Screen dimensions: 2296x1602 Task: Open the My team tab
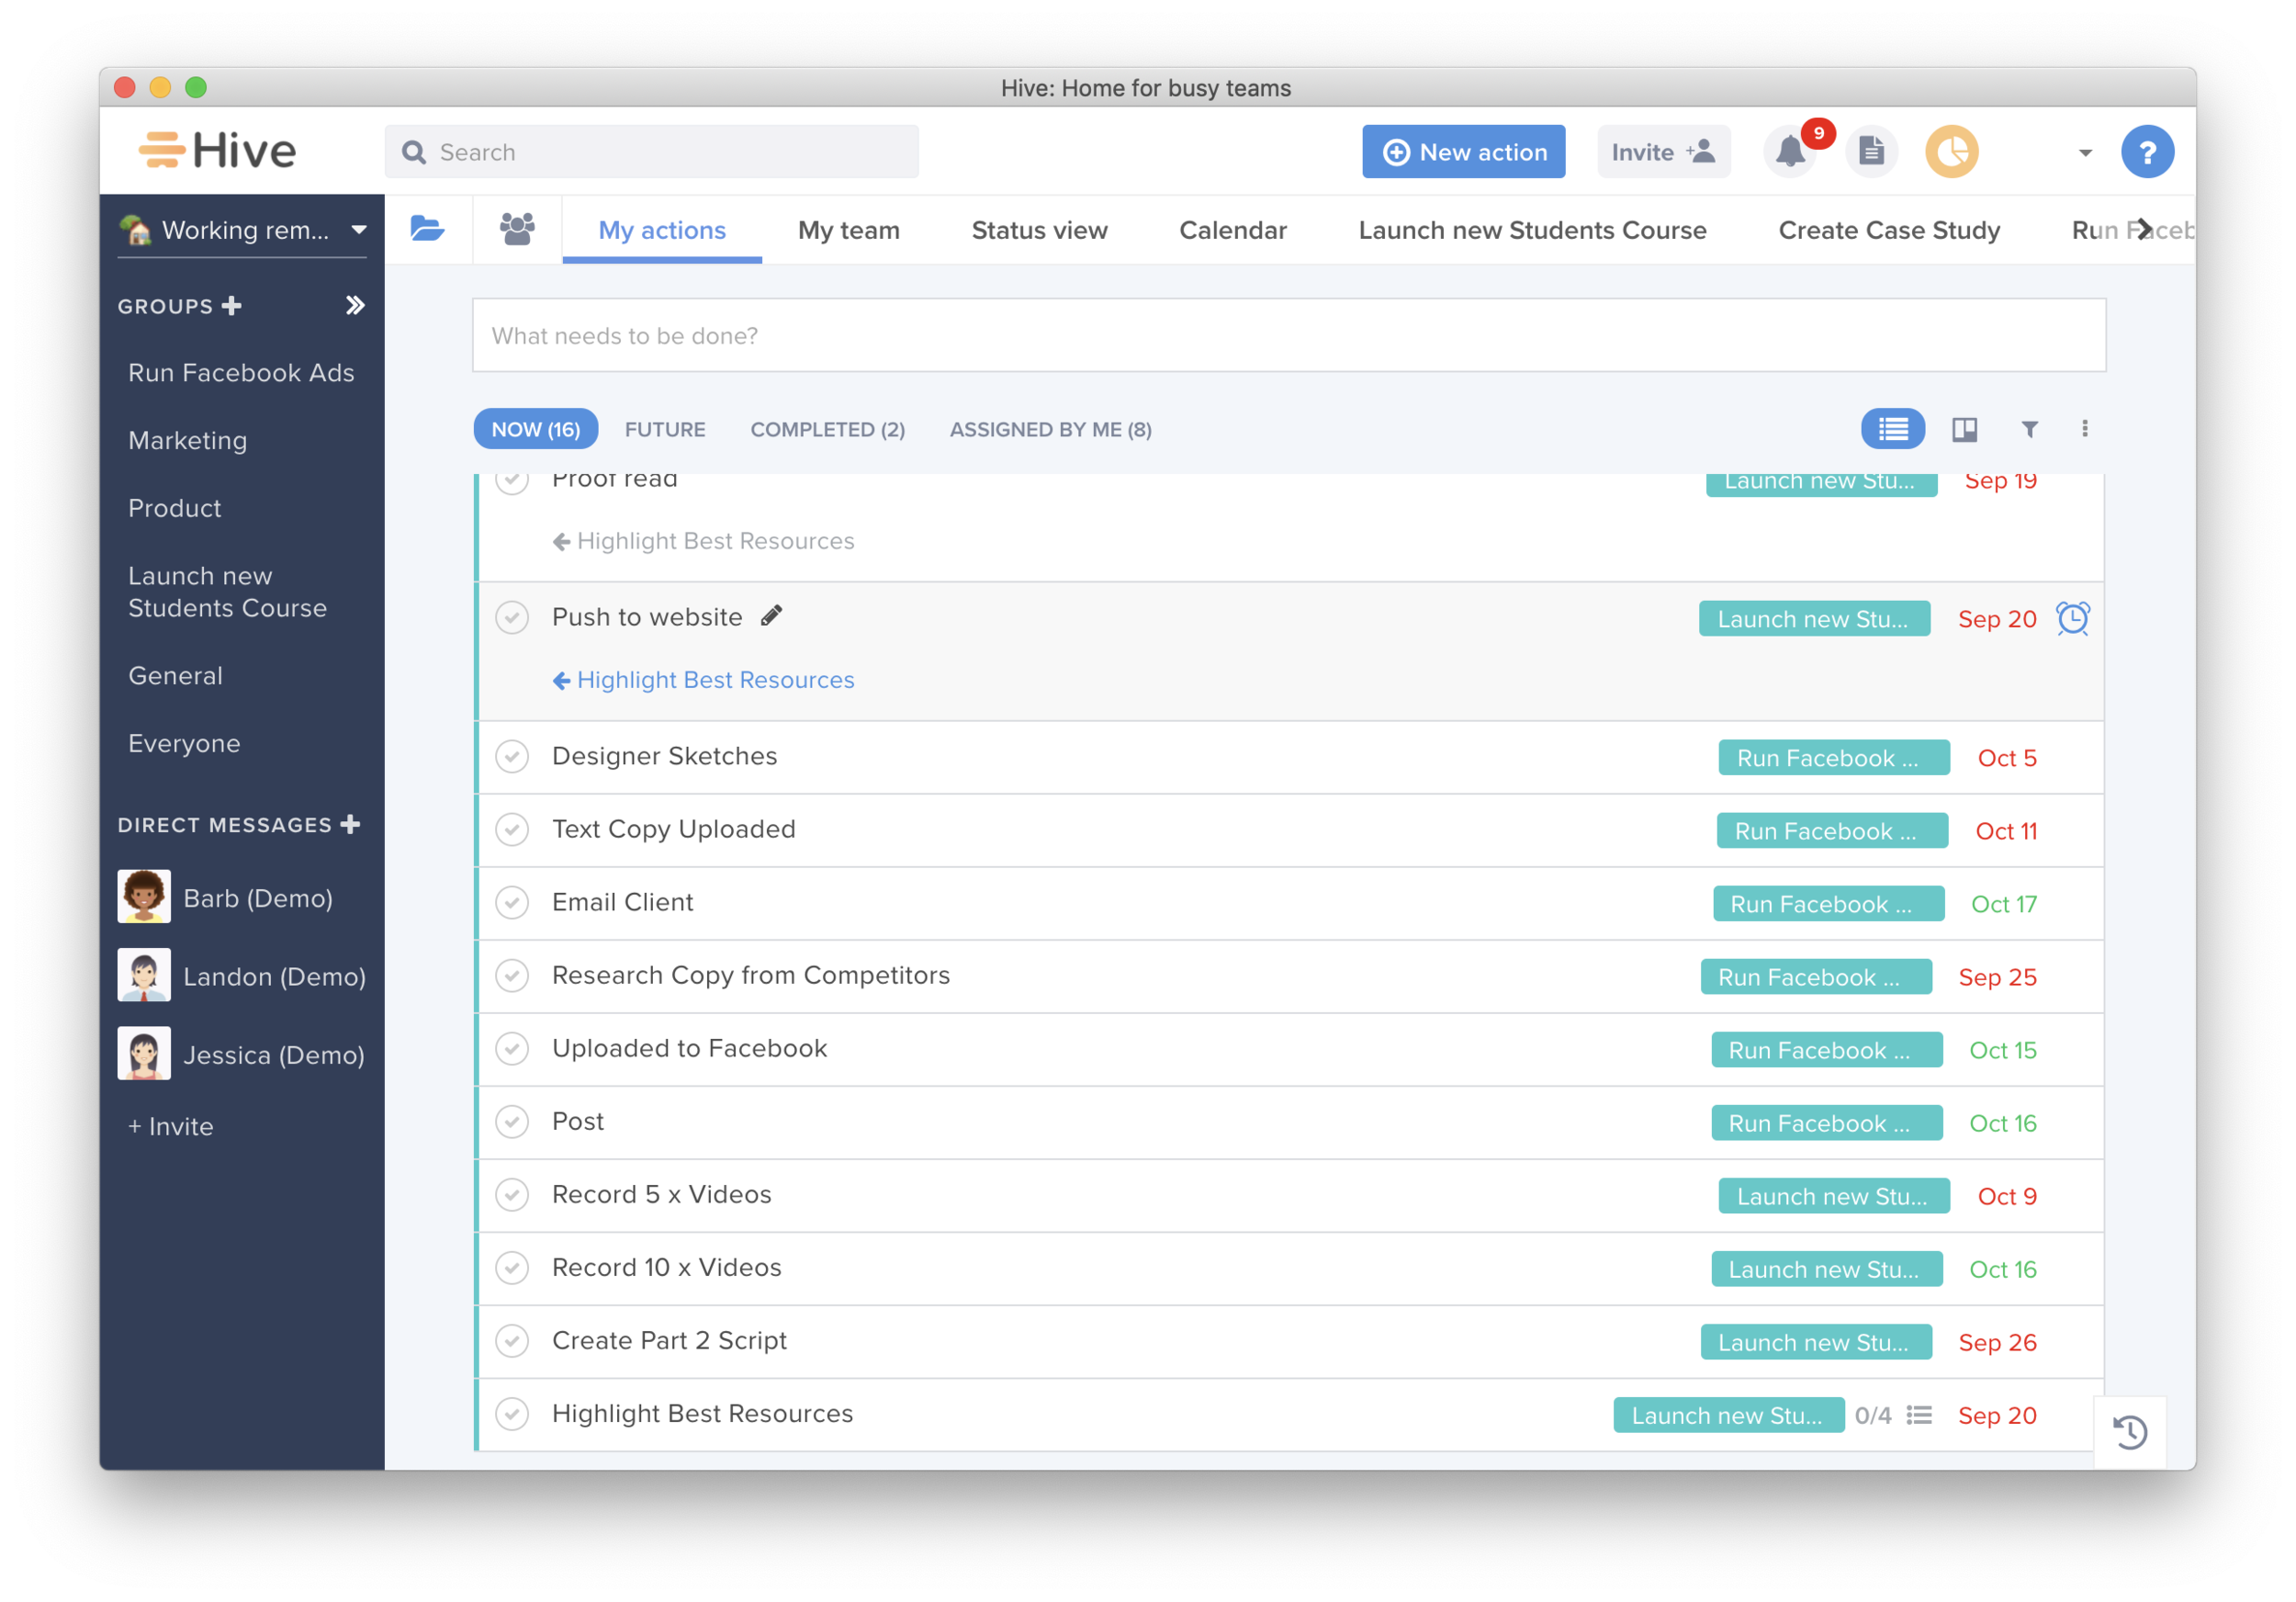(848, 230)
